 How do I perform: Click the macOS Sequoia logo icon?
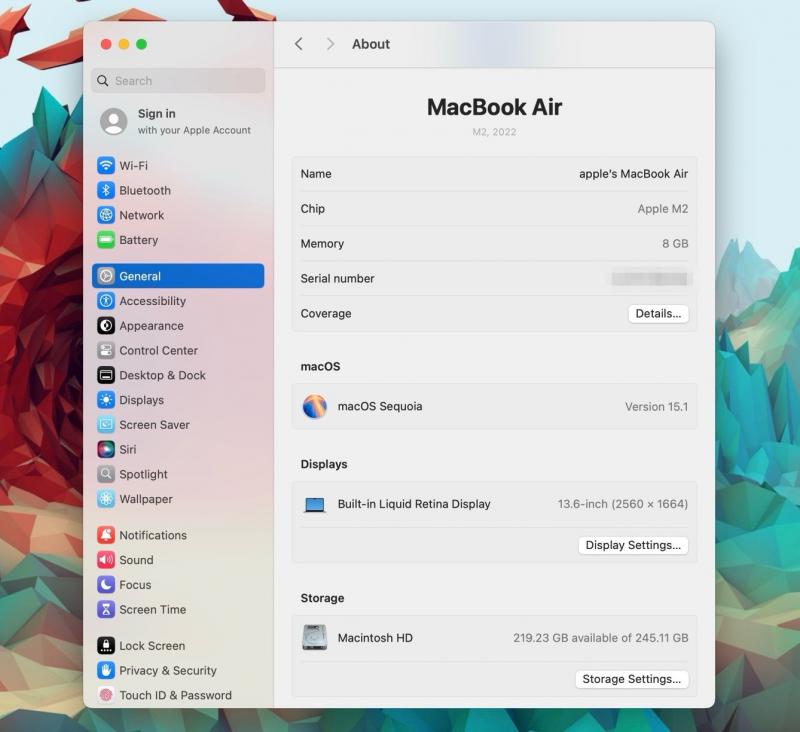tap(315, 407)
